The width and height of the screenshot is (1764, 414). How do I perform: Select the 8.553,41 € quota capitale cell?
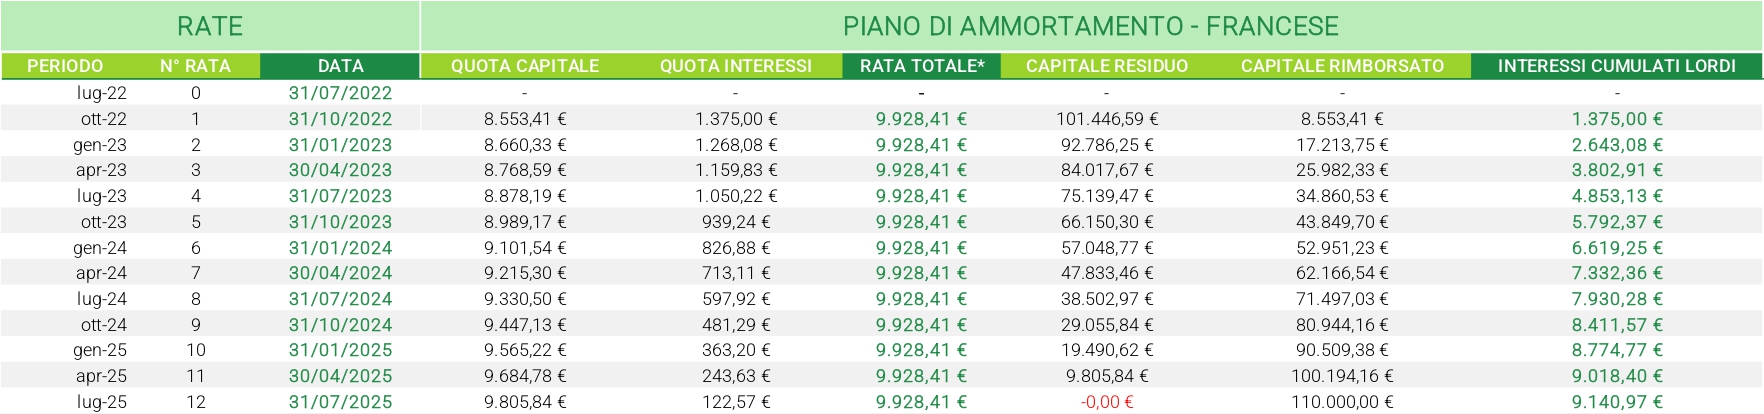[525, 119]
